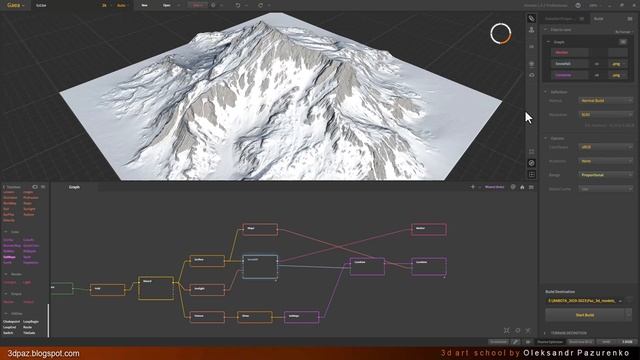Toggle the eye icon in Toolbox header

coord(35,187)
